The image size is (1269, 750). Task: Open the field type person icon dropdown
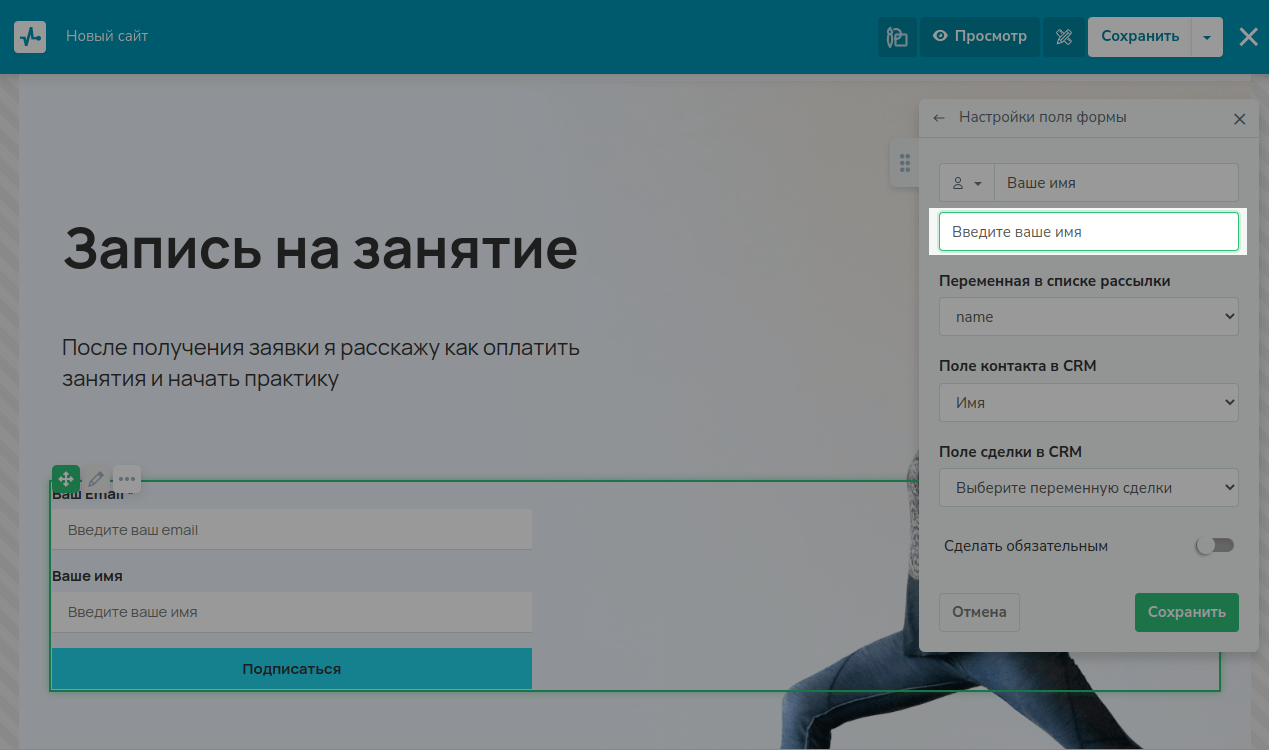coord(967,183)
